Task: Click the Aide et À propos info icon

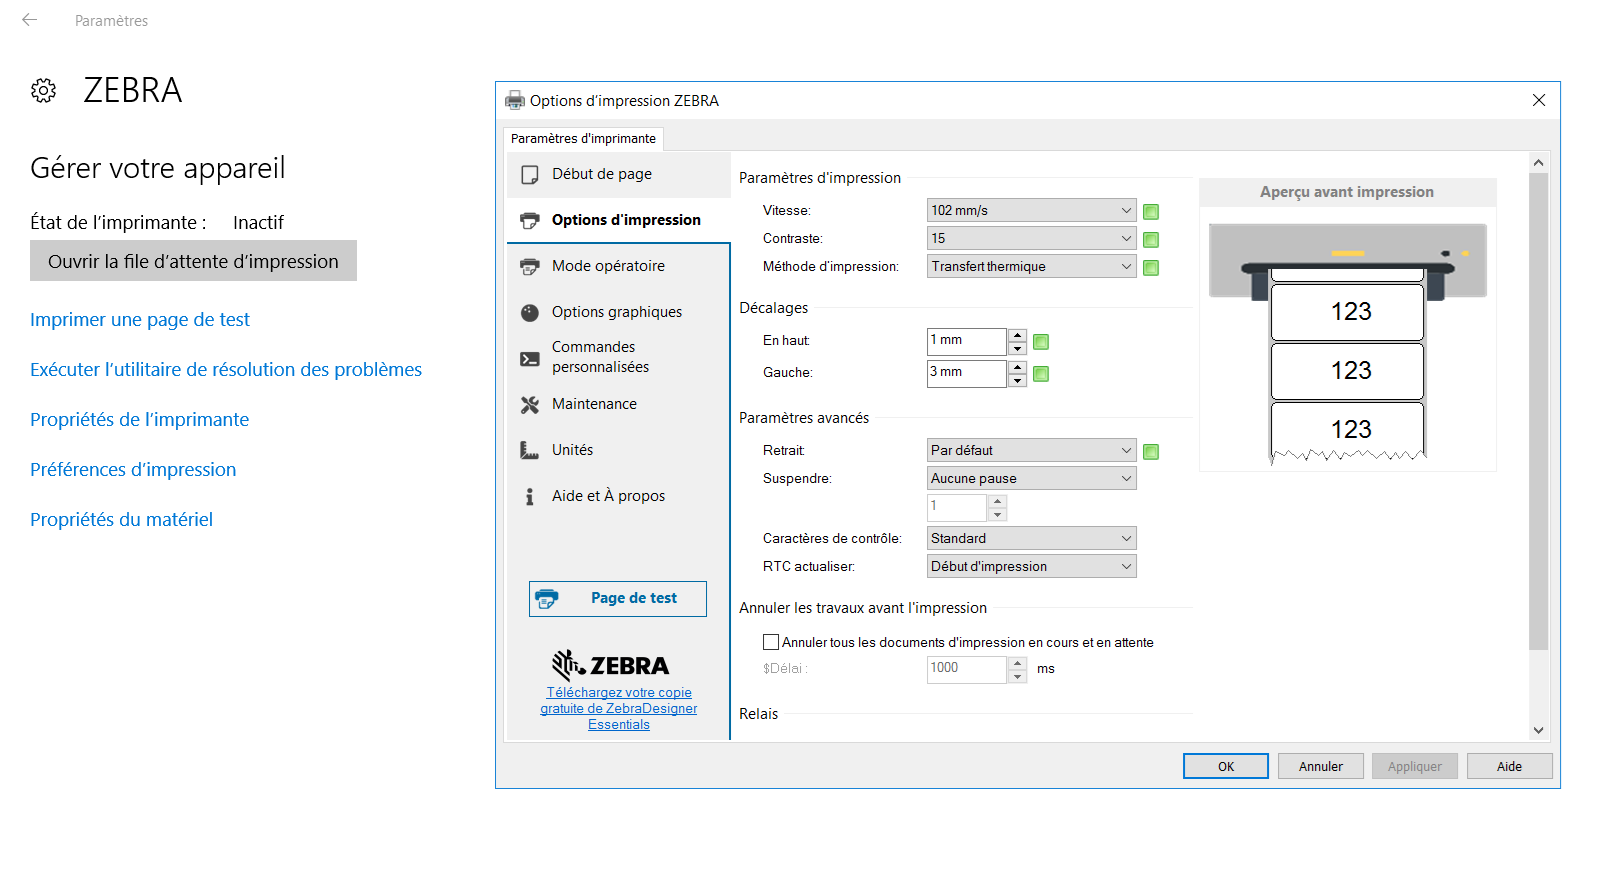Action: point(530,497)
